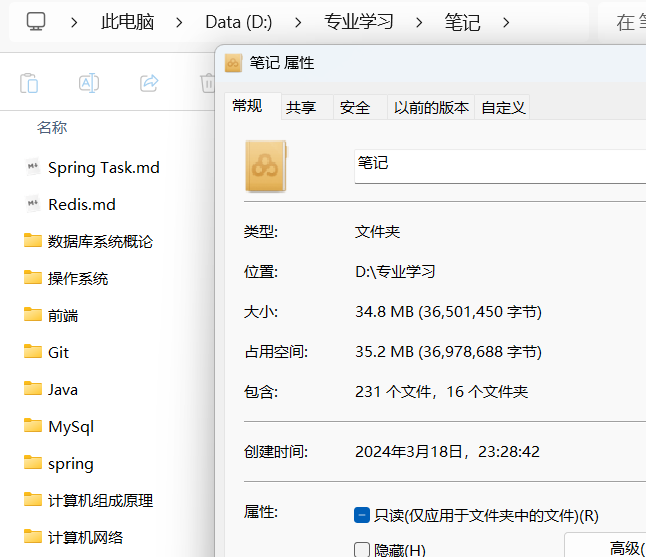Click the 操作系统 folder icon
The height and width of the screenshot is (557, 646).
click(x=33, y=278)
